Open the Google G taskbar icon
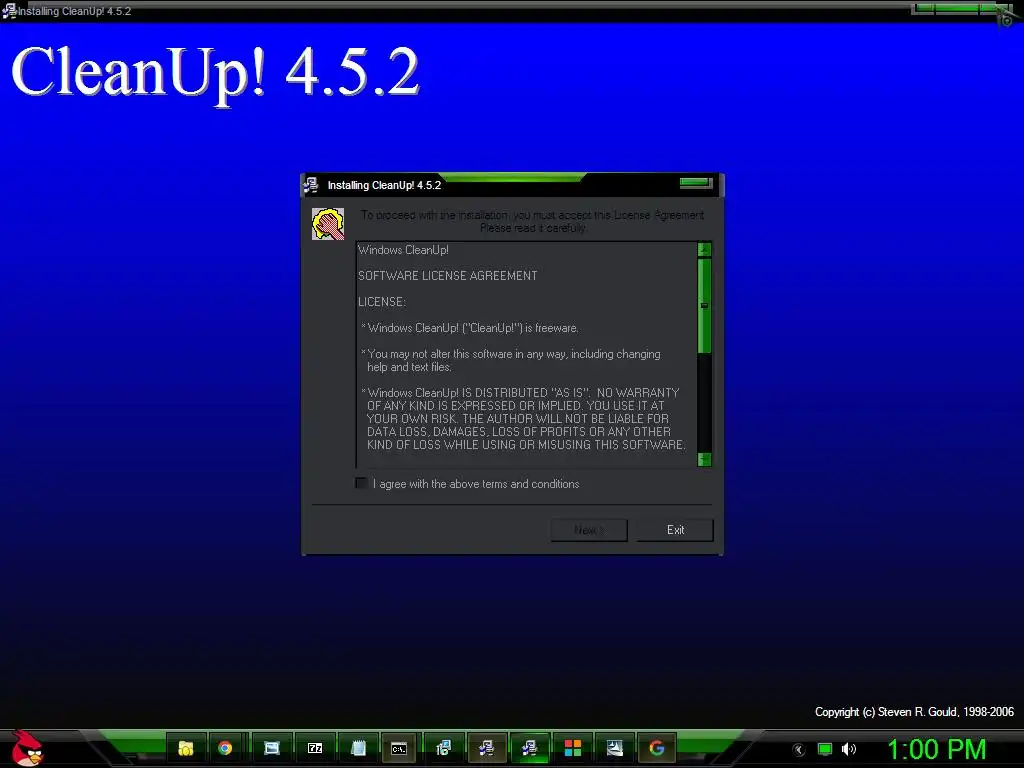The width and height of the screenshot is (1024, 768). pyautogui.click(x=657, y=748)
